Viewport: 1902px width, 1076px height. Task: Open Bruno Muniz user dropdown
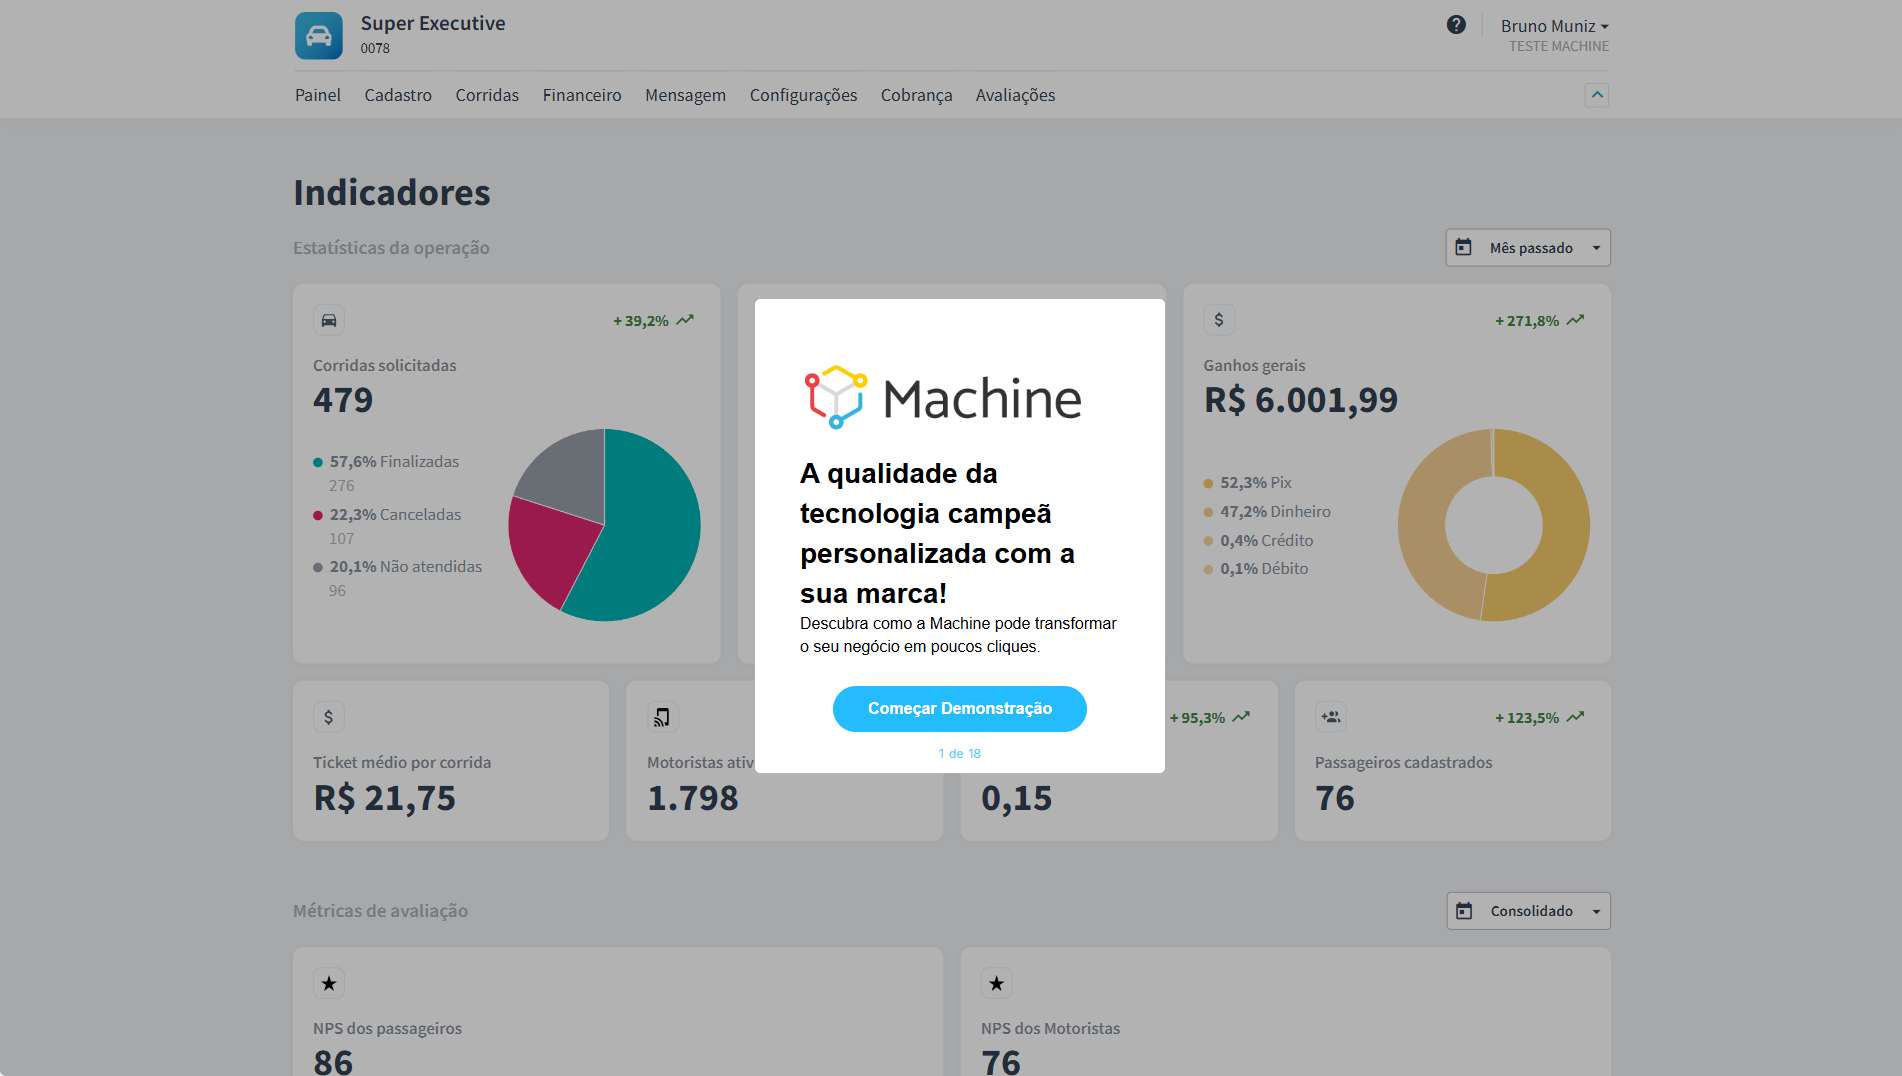[1554, 26]
